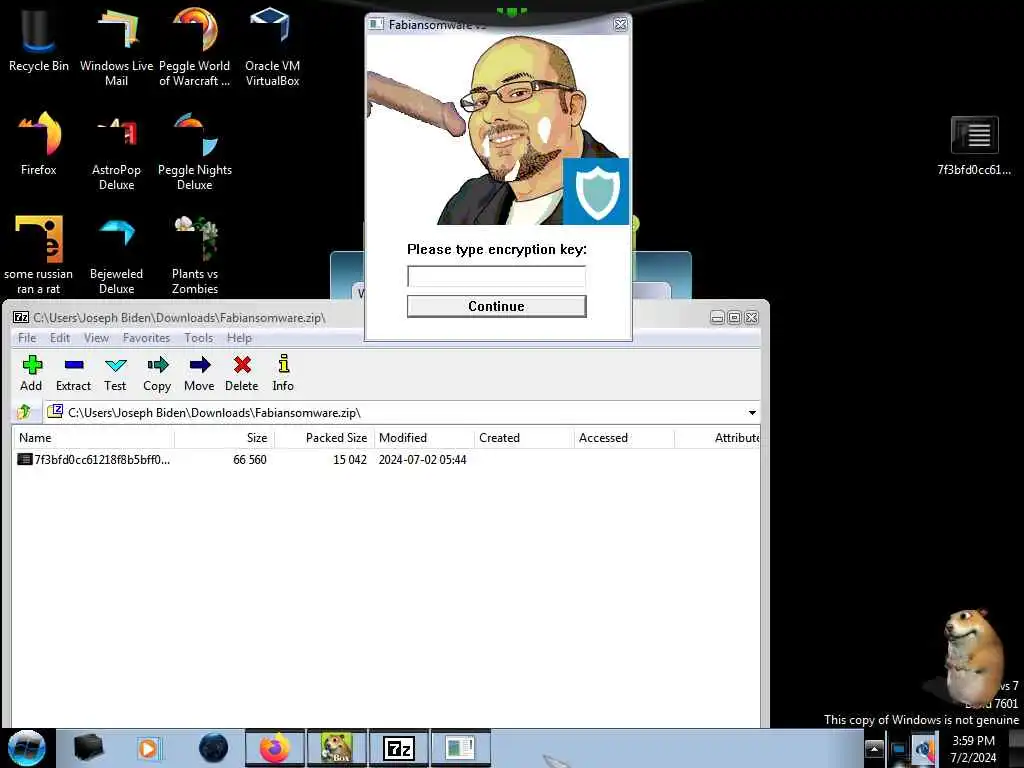Viewport: 1024px width, 768px height.
Task: Select the 7f3bfd0cc61218f8b5bff0 file row
Action: (385, 460)
